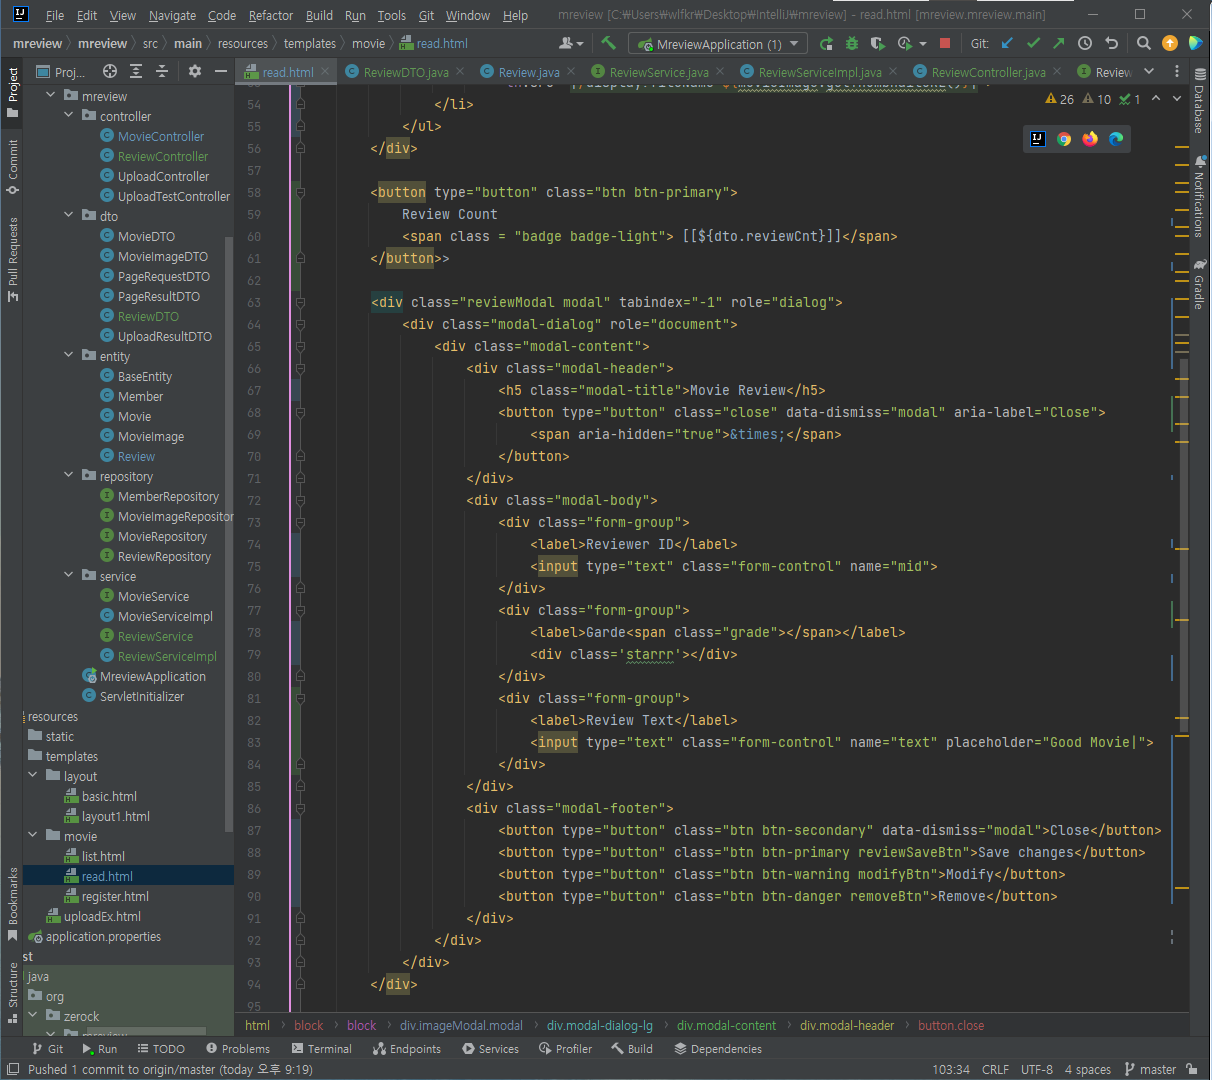Screen dimensions: 1212x1080
Task: Open Search Everywhere magnifier icon
Action: tap(1144, 43)
